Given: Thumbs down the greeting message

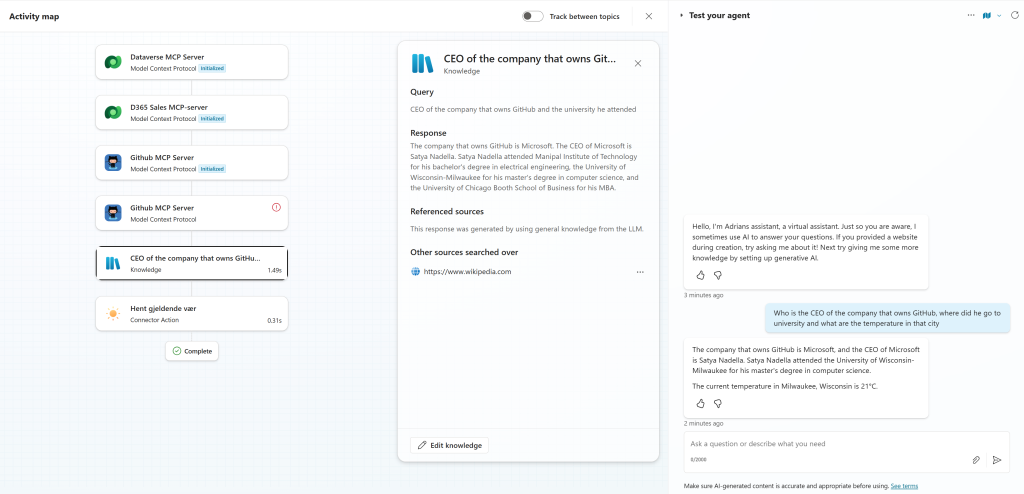Looking at the screenshot, I should click(718, 275).
